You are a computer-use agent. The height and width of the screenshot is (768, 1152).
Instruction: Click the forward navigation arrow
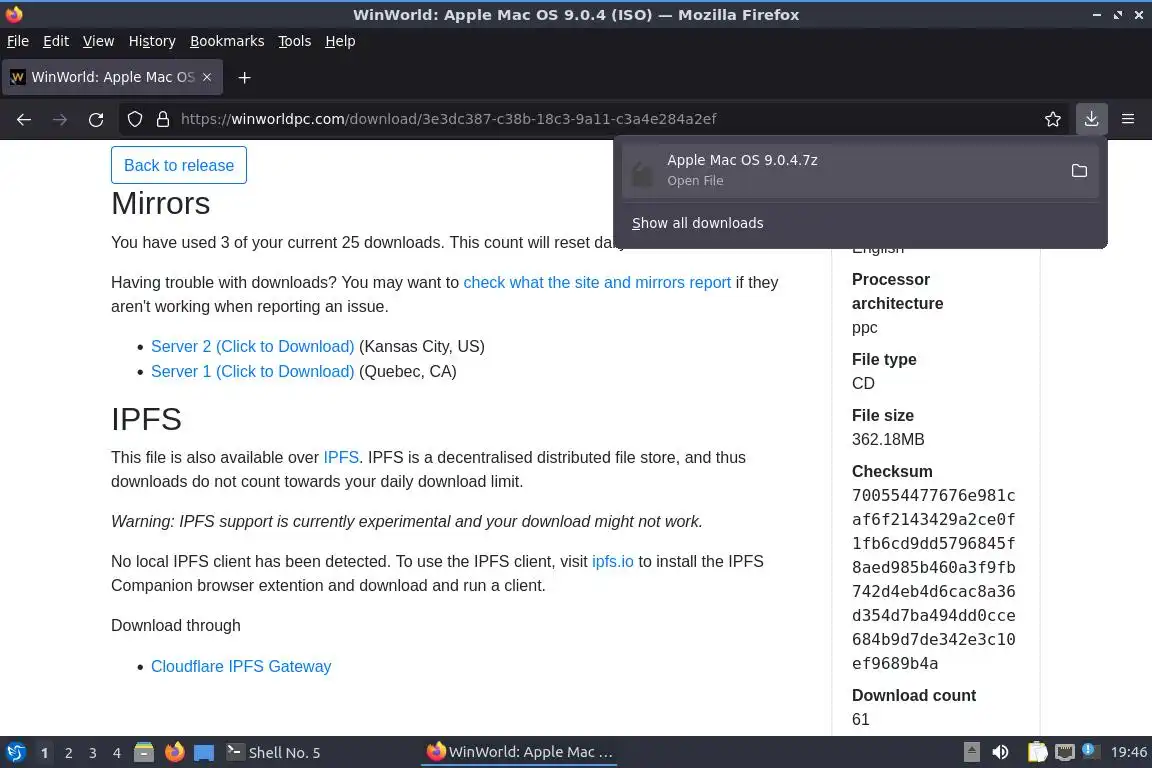pos(60,119)
